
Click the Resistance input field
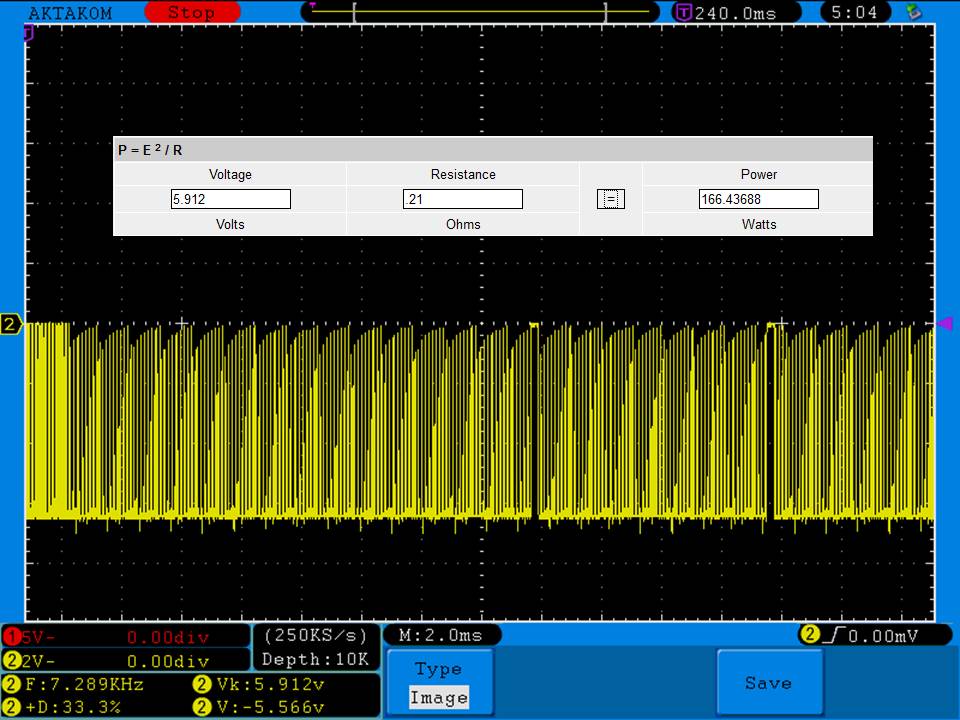click(462, 199)
